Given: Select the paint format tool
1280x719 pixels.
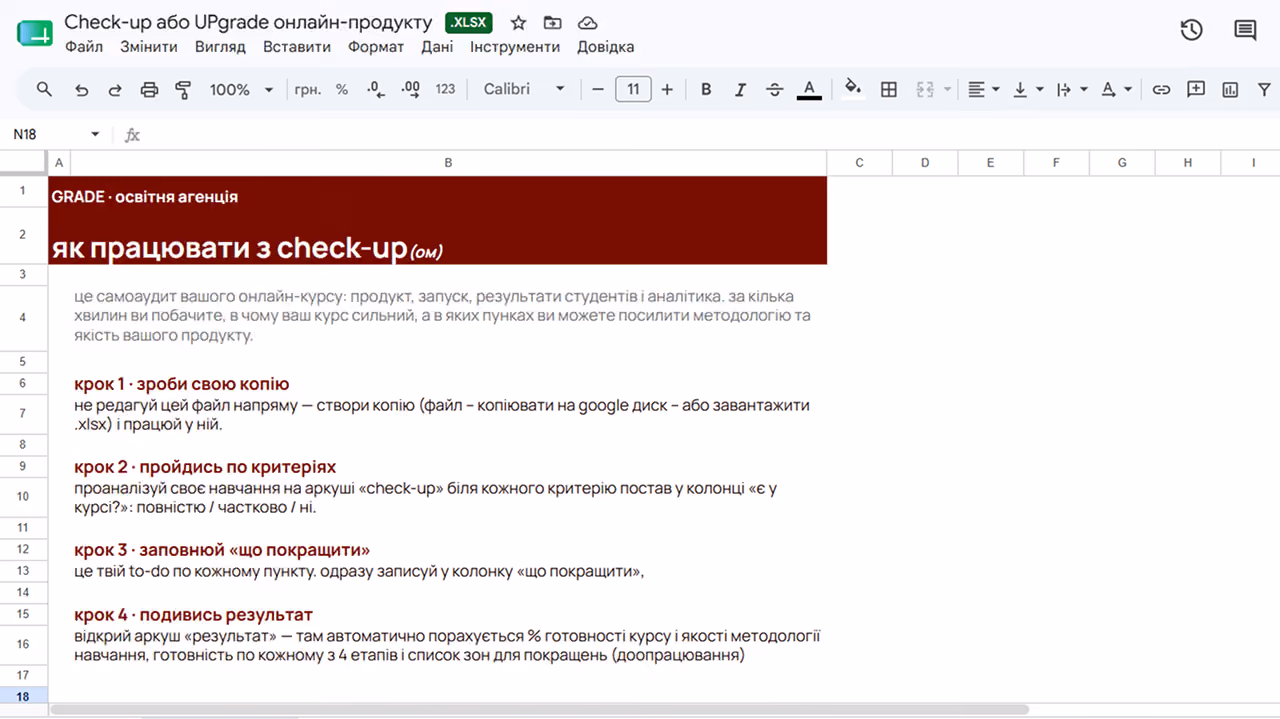Looking at the screenshot, I should point(183,90).
